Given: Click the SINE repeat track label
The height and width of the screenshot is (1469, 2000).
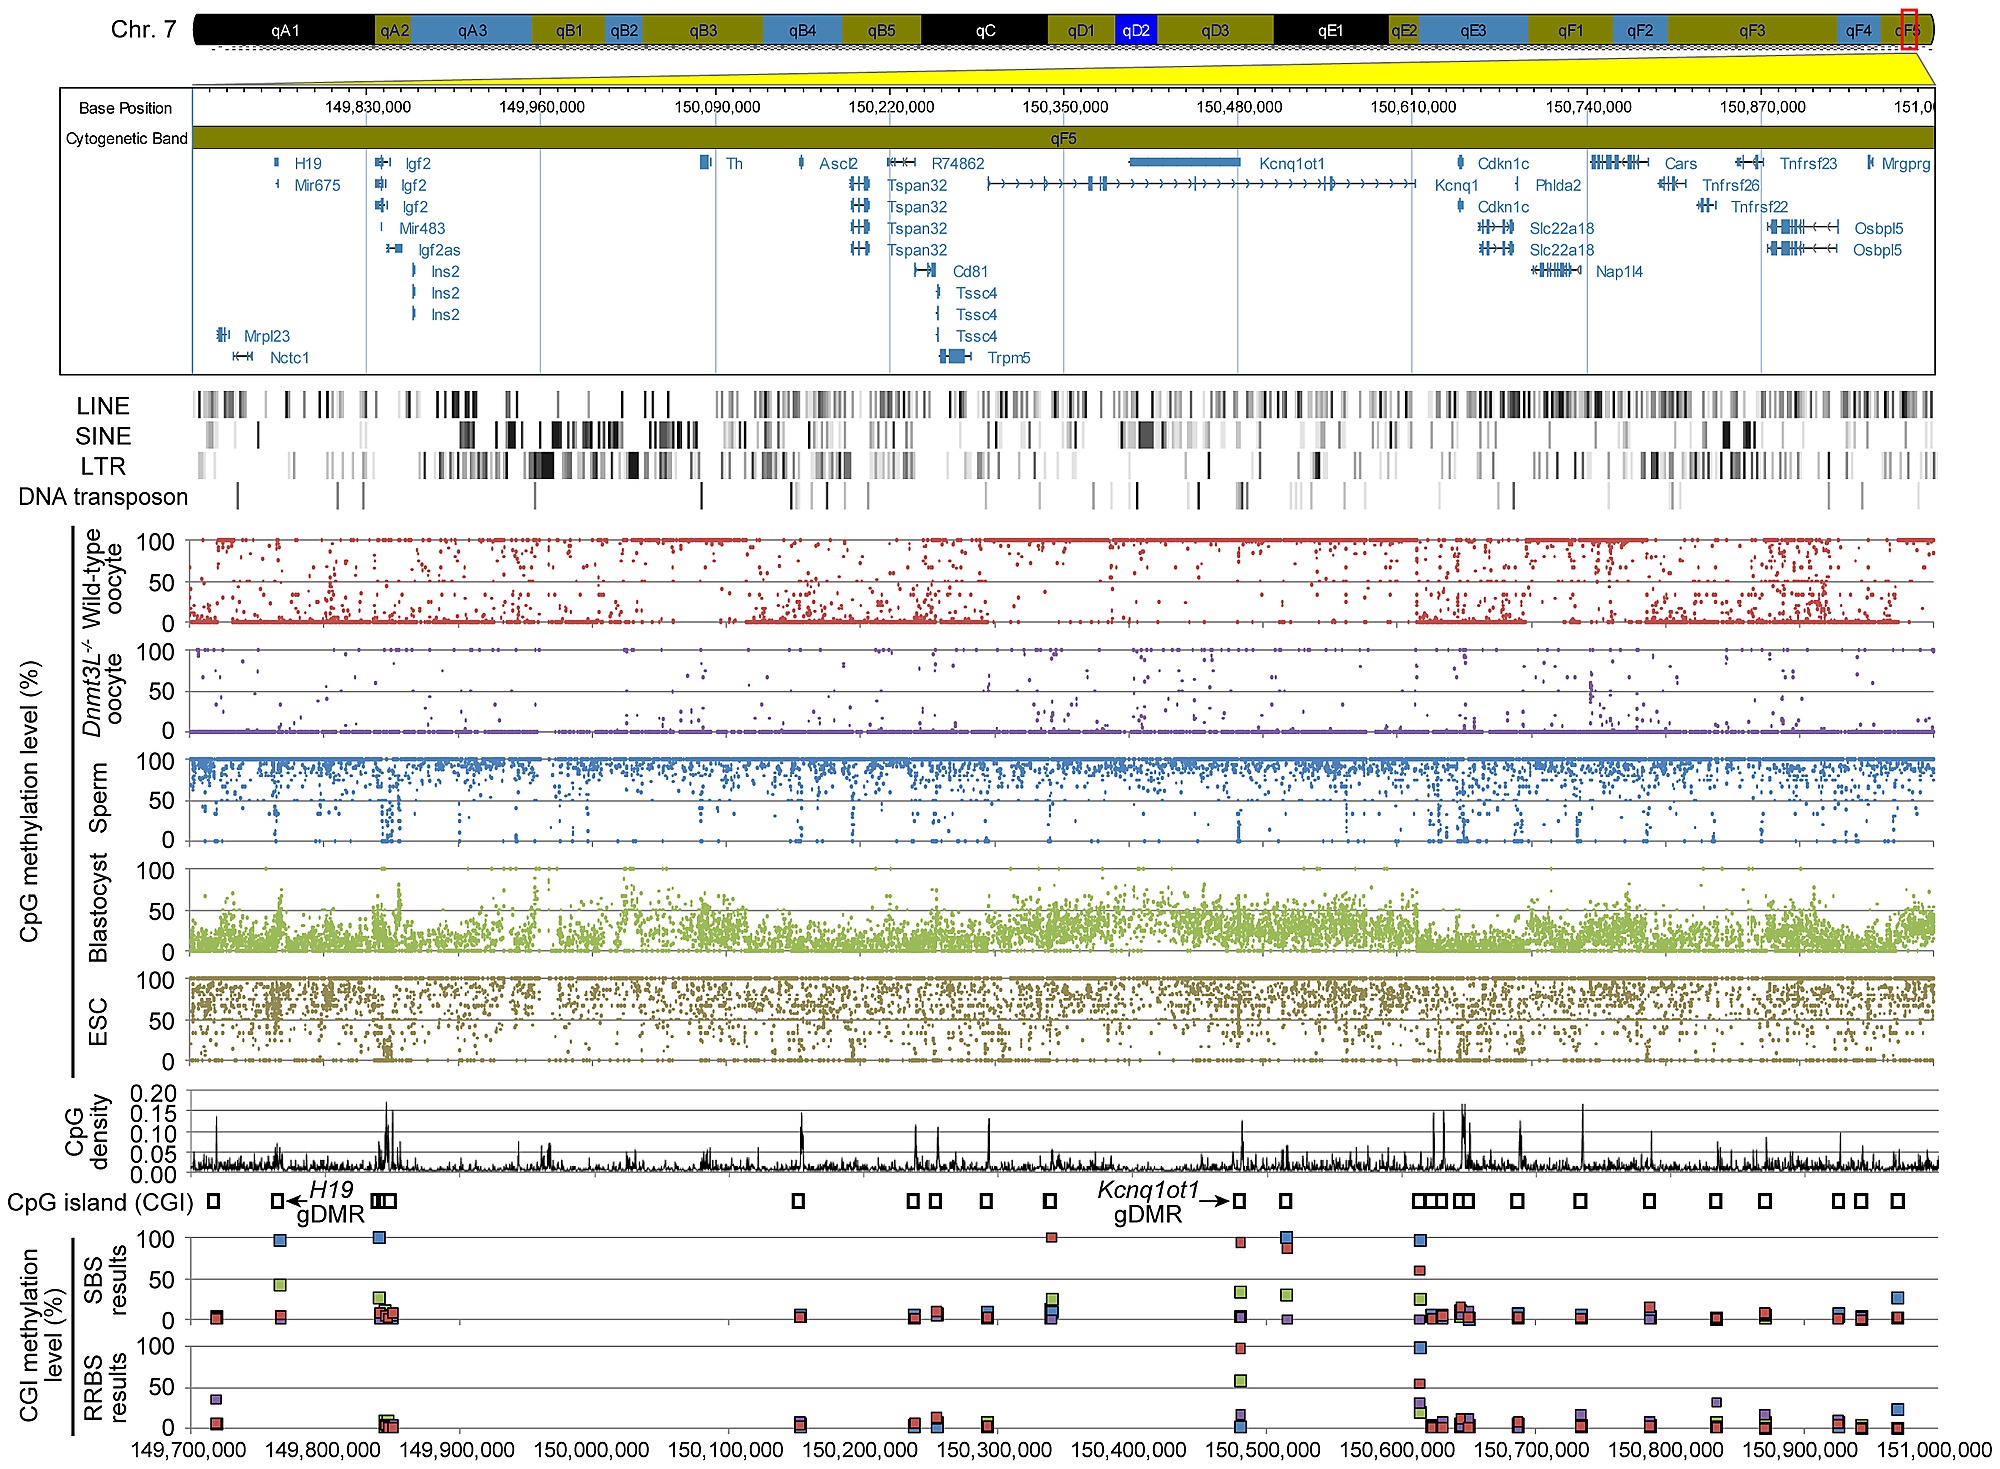Looking at the screenshot, I should [x=103, y=436].
